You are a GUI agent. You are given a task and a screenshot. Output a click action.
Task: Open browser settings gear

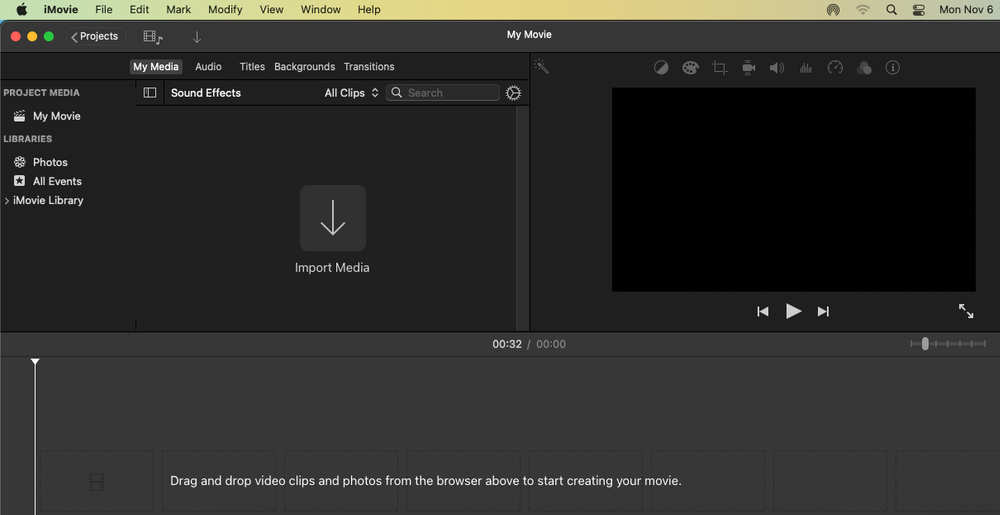pos(513,93)
